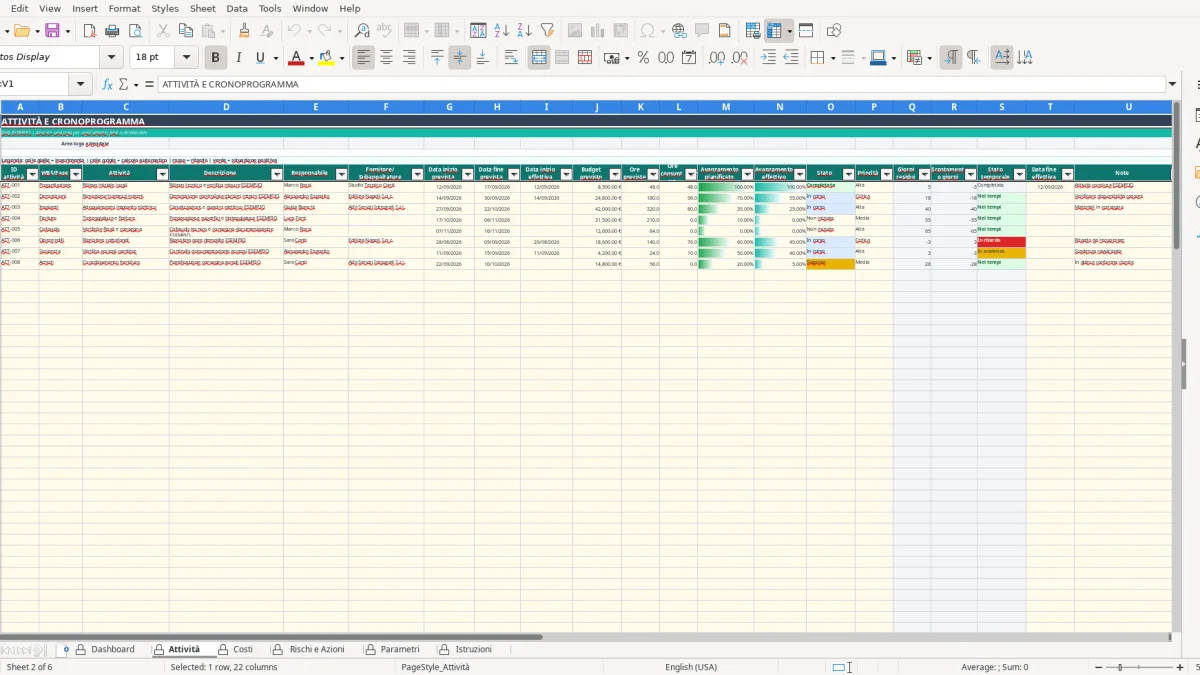Click the Decrease Indent icon
The image size is (1200, 675).
791,58
